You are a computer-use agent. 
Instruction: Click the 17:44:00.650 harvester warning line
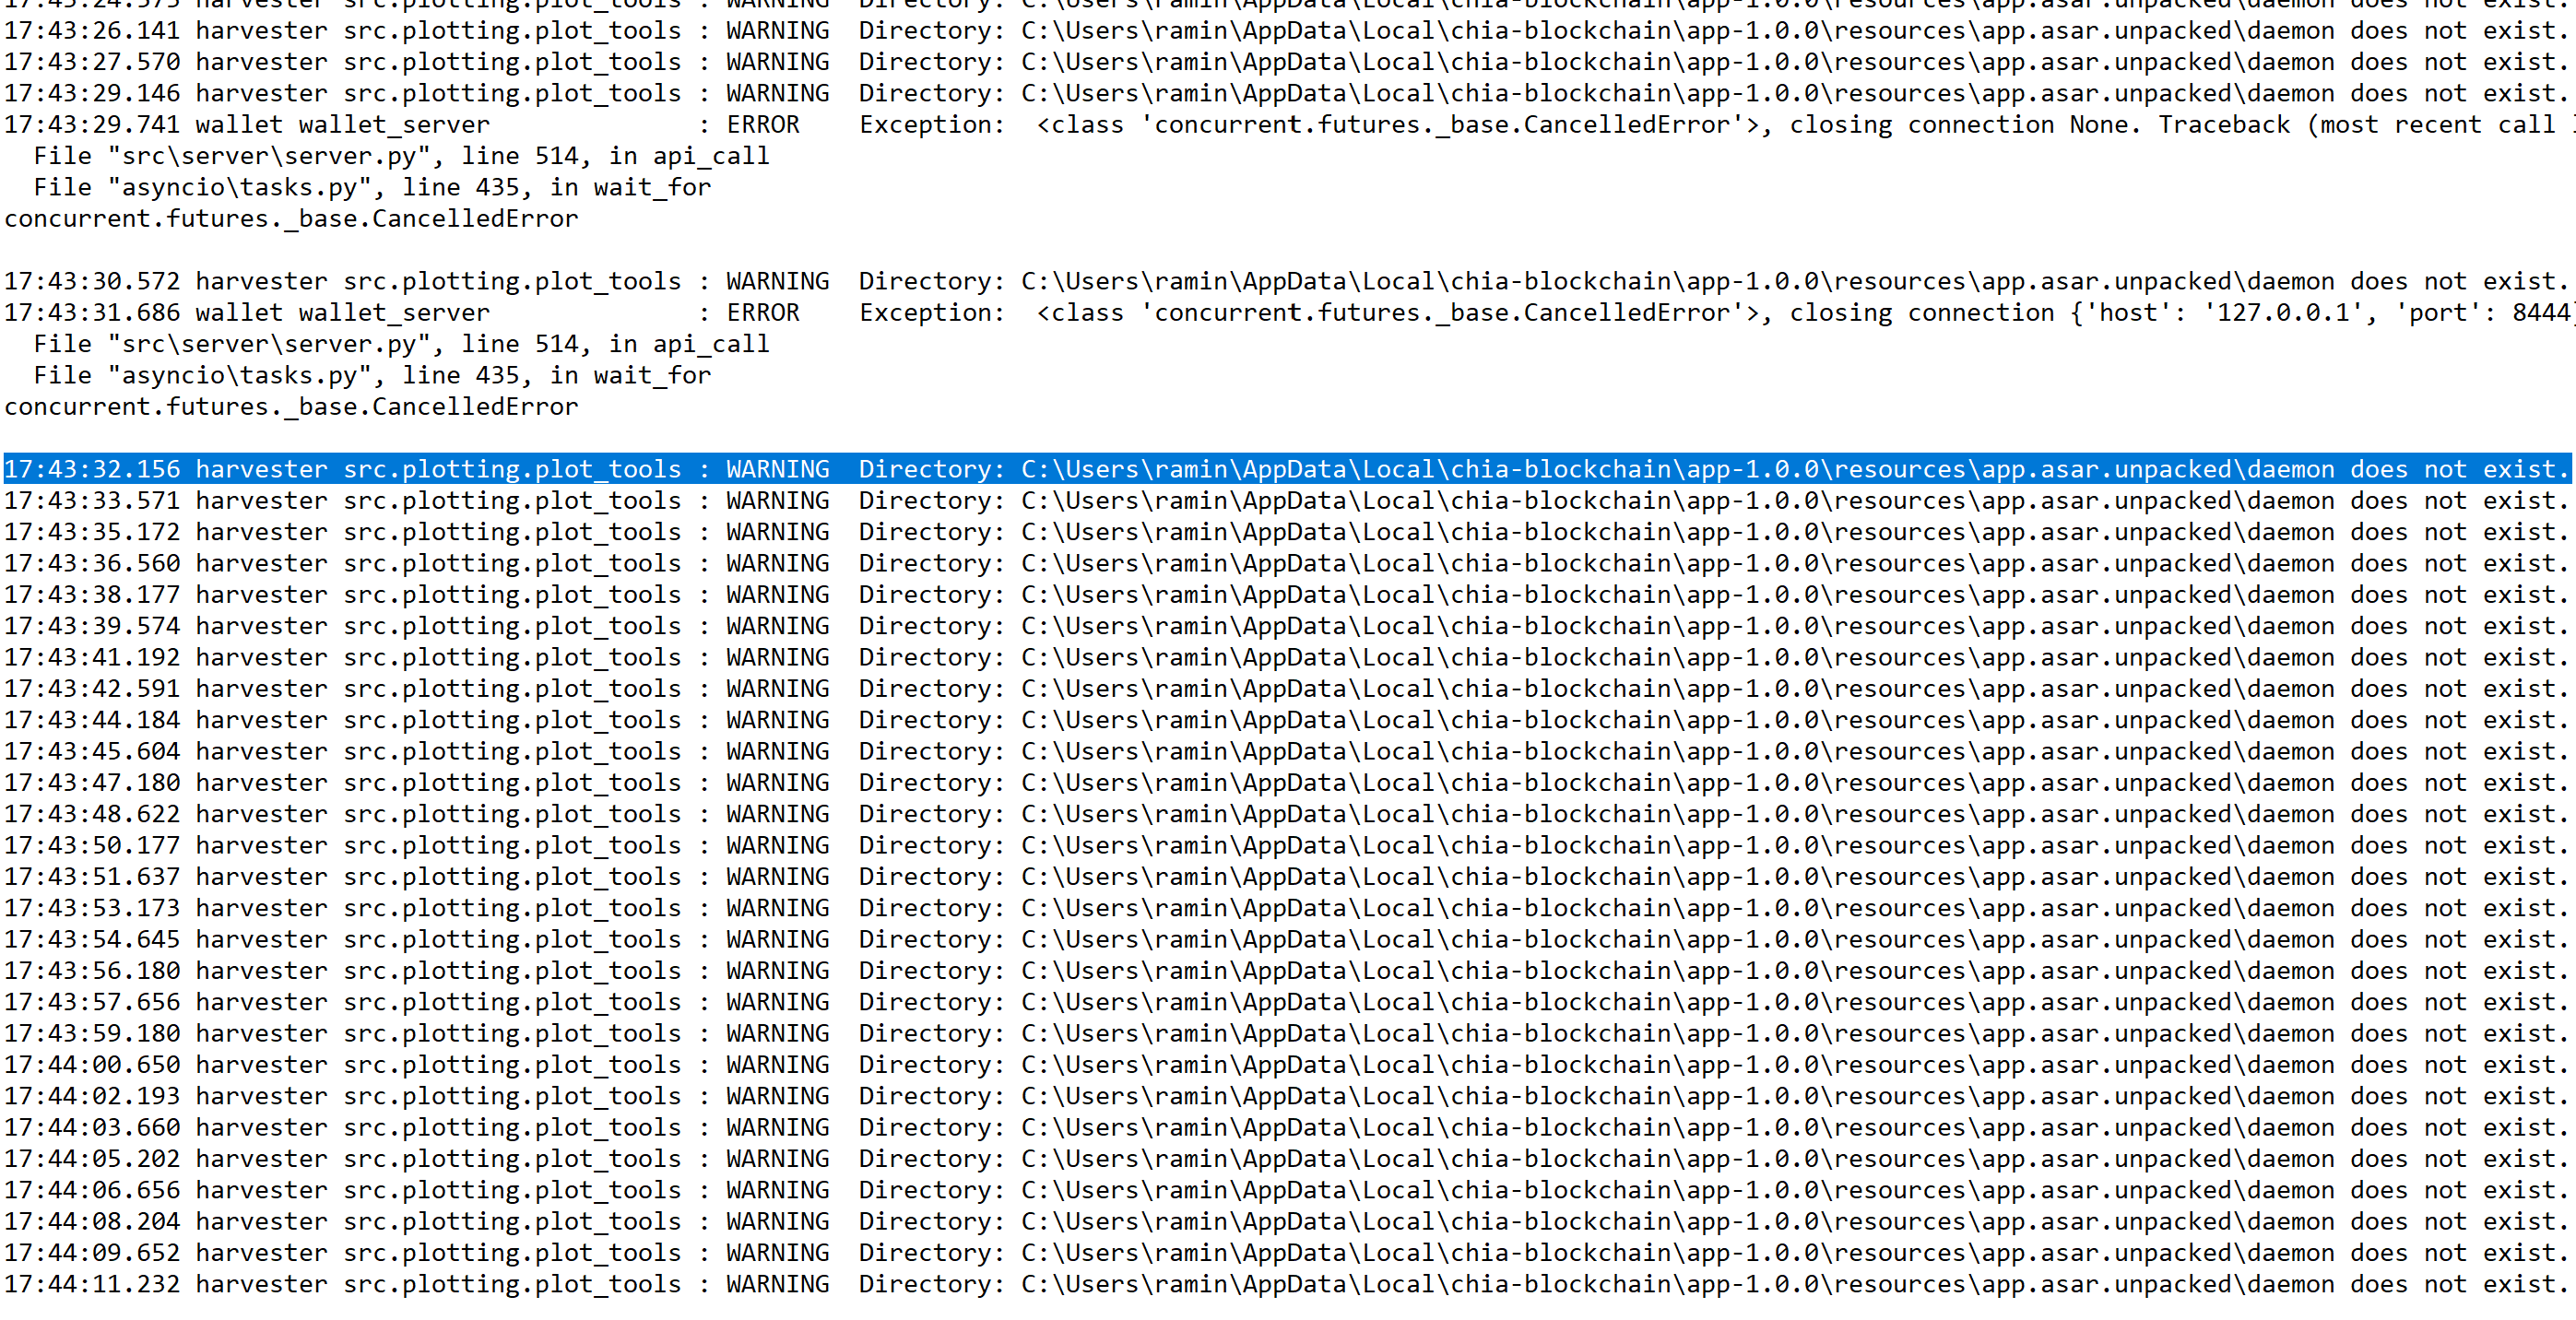pyautogui.click(x=1286, y=1065)
